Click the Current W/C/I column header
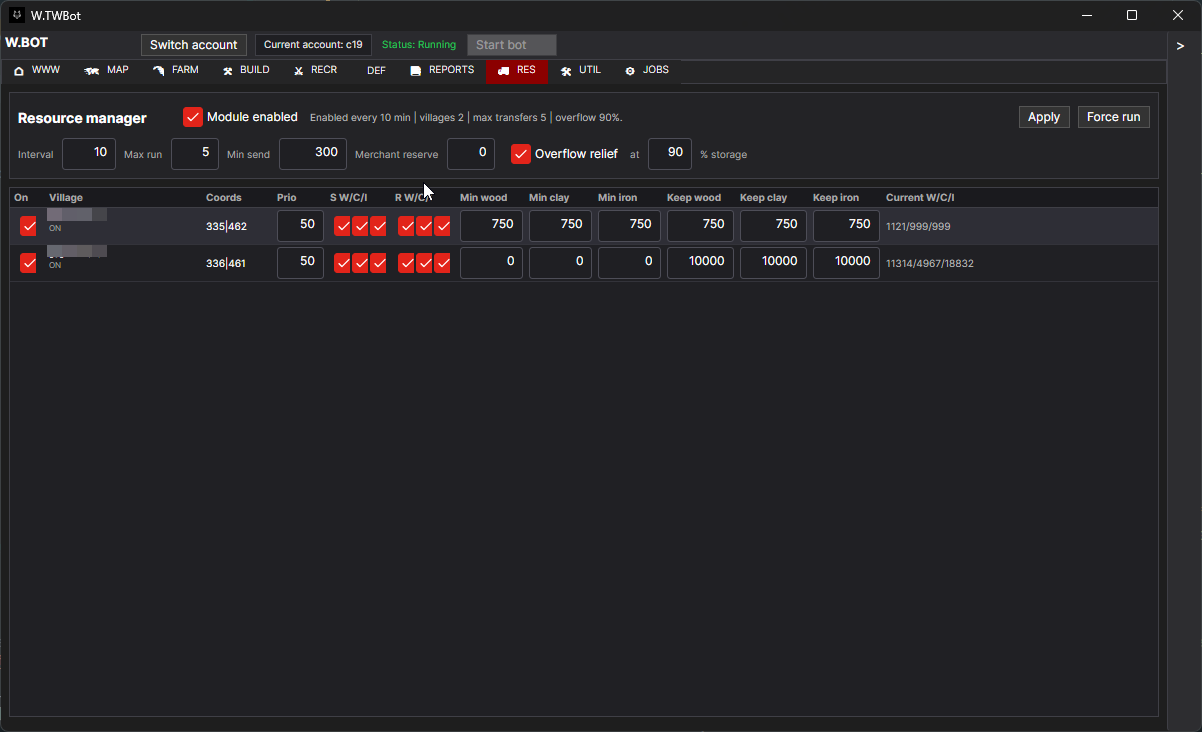Screen dimensions: 1202x732 [x=920, y=198]
